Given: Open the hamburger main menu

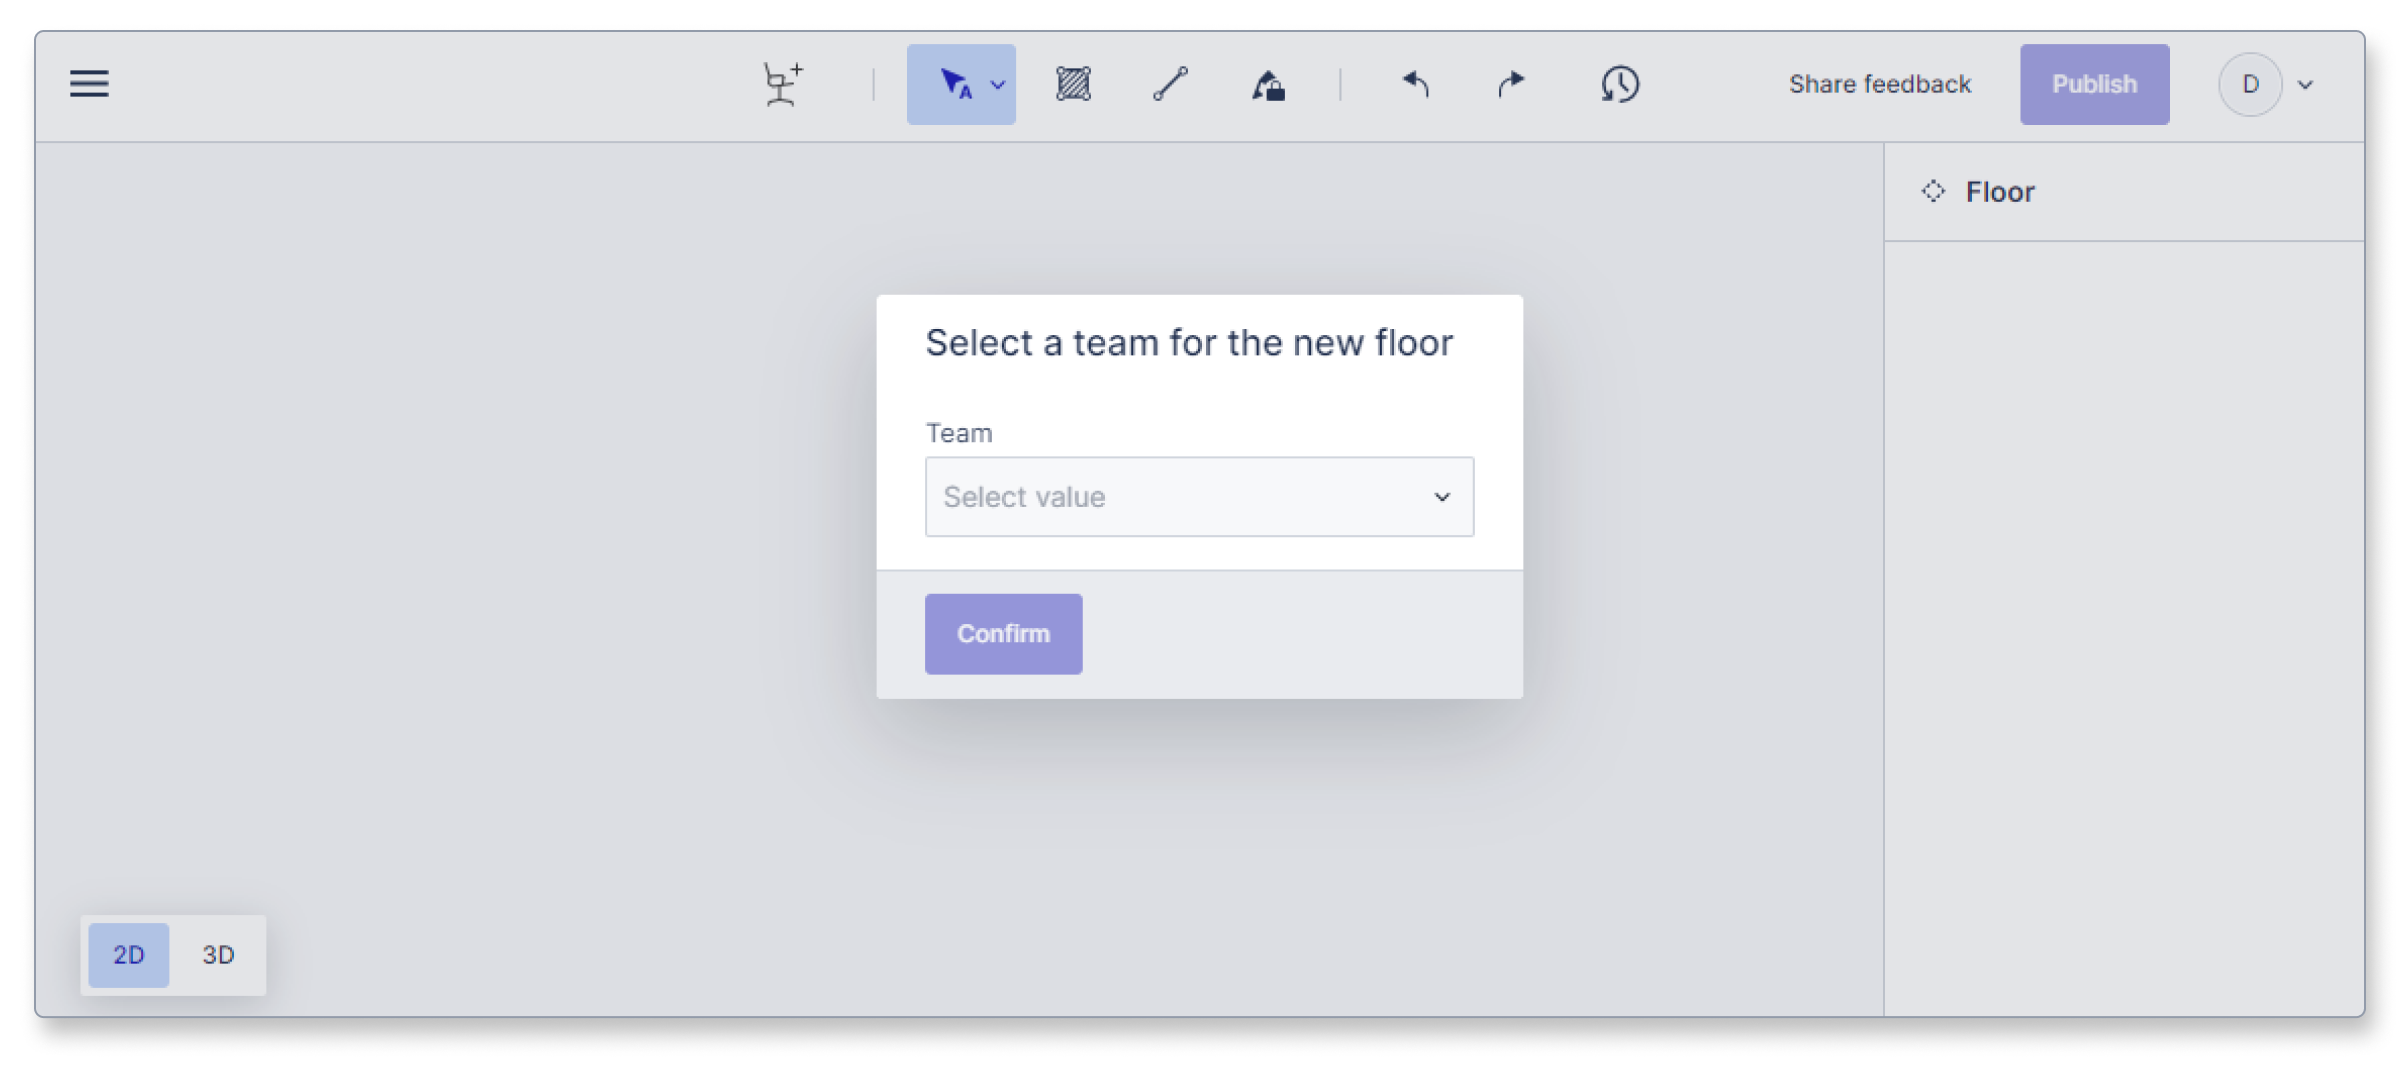Looking at the screenshot, I should 89,84.
